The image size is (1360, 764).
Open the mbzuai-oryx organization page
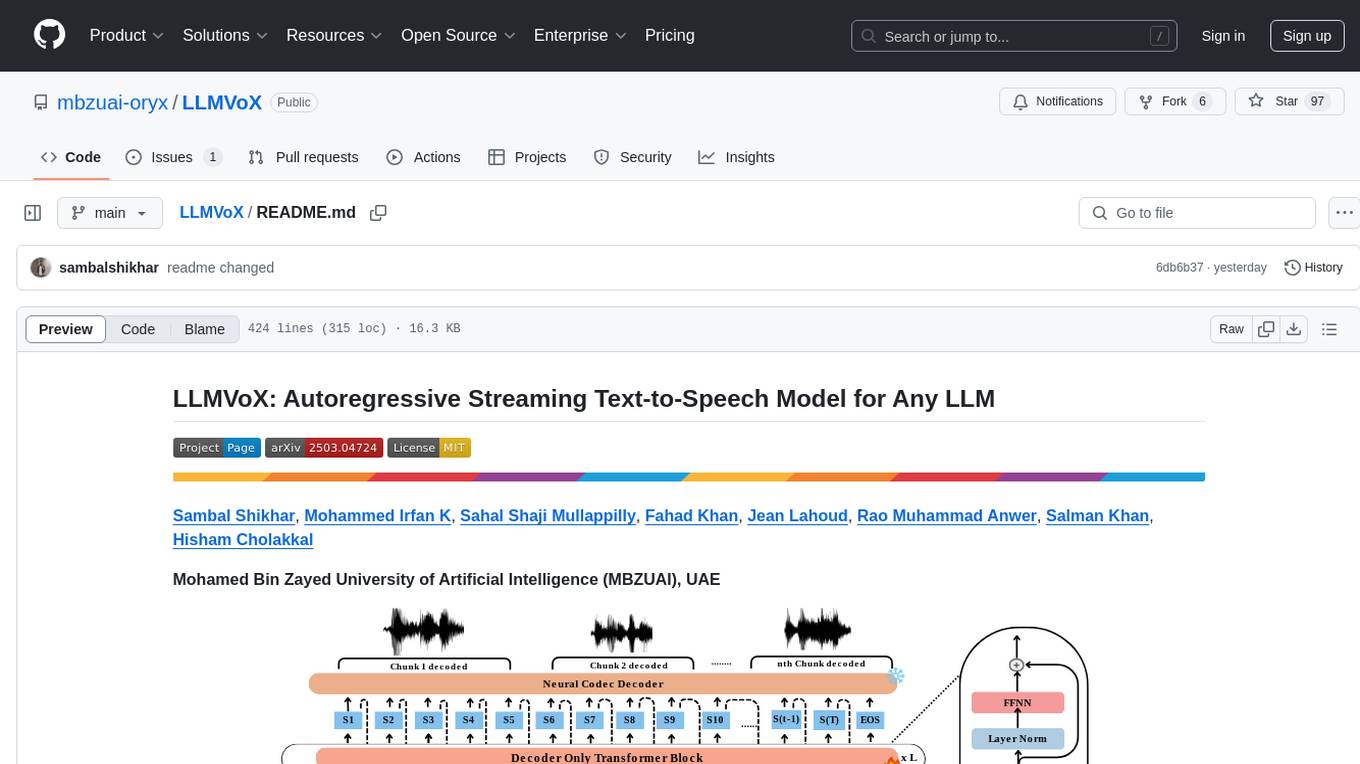113,102
